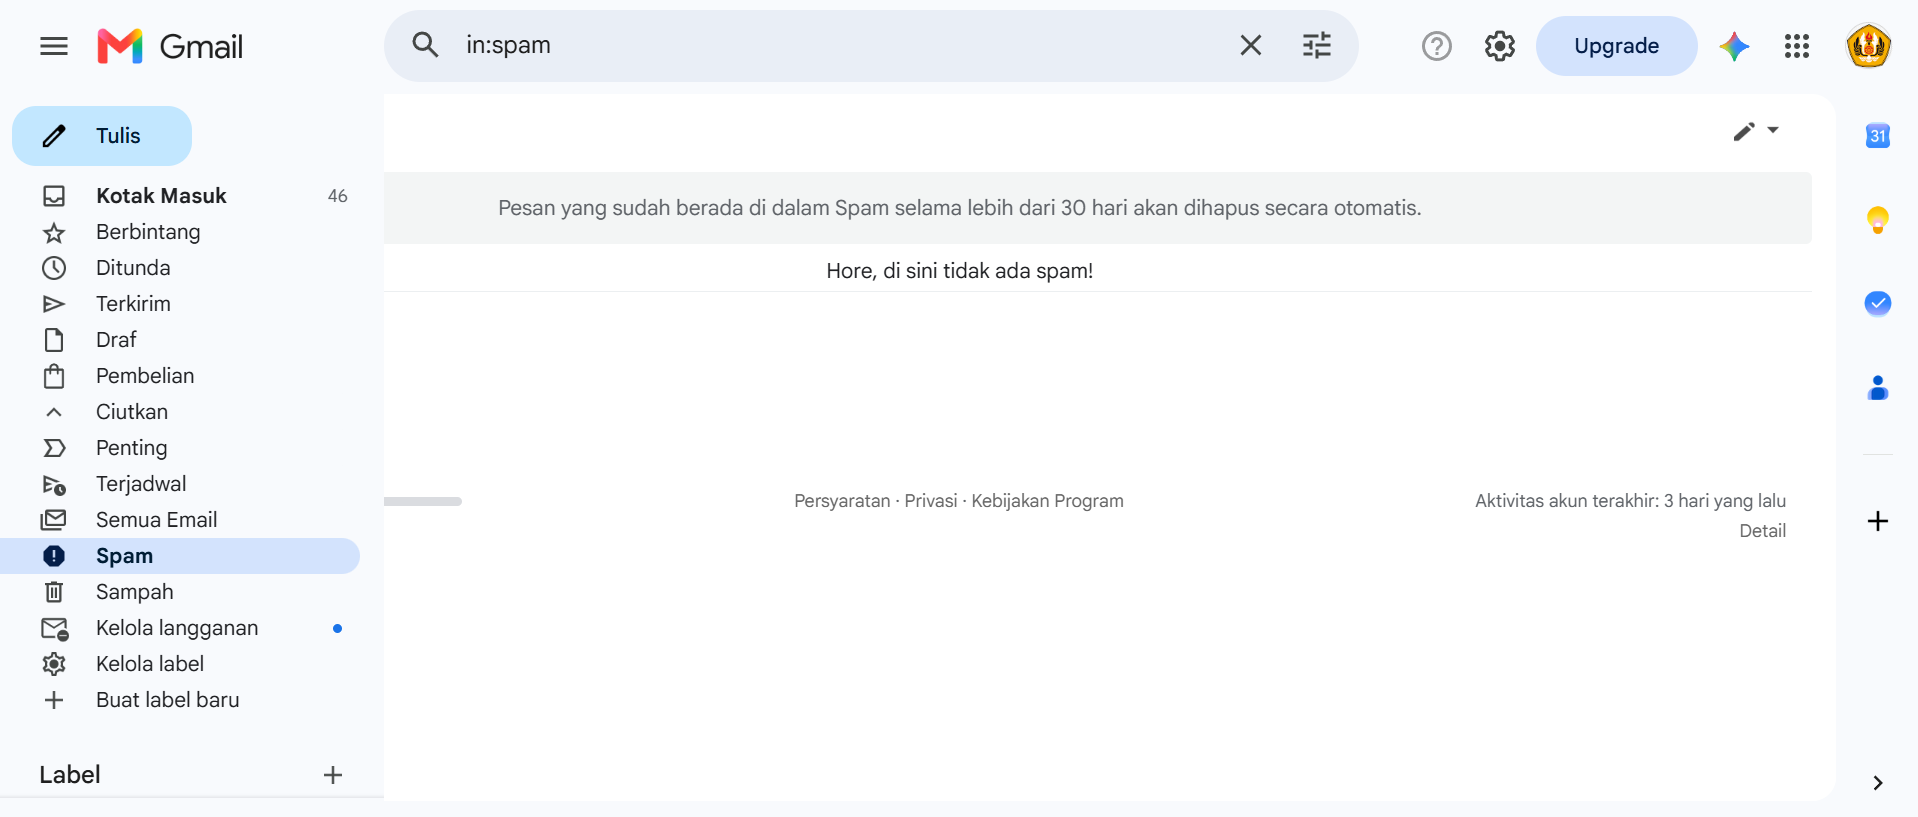
Task: Open the account profile avatar
Action: [1867, 46]
